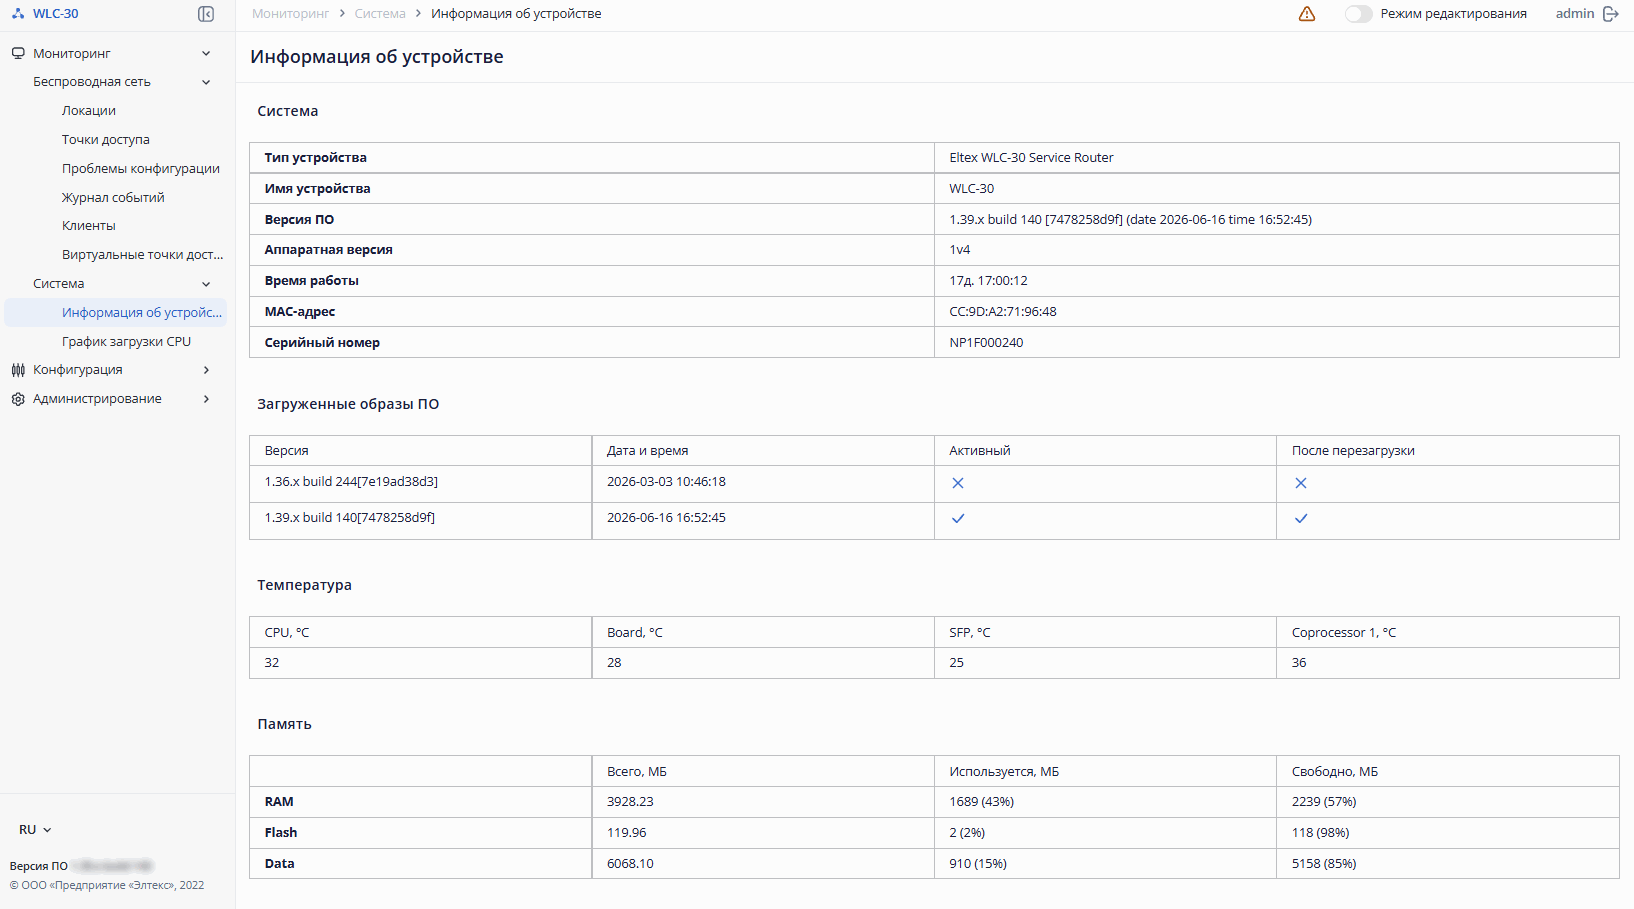Collapse the Мониторинг section chevron

click(206, 53)
